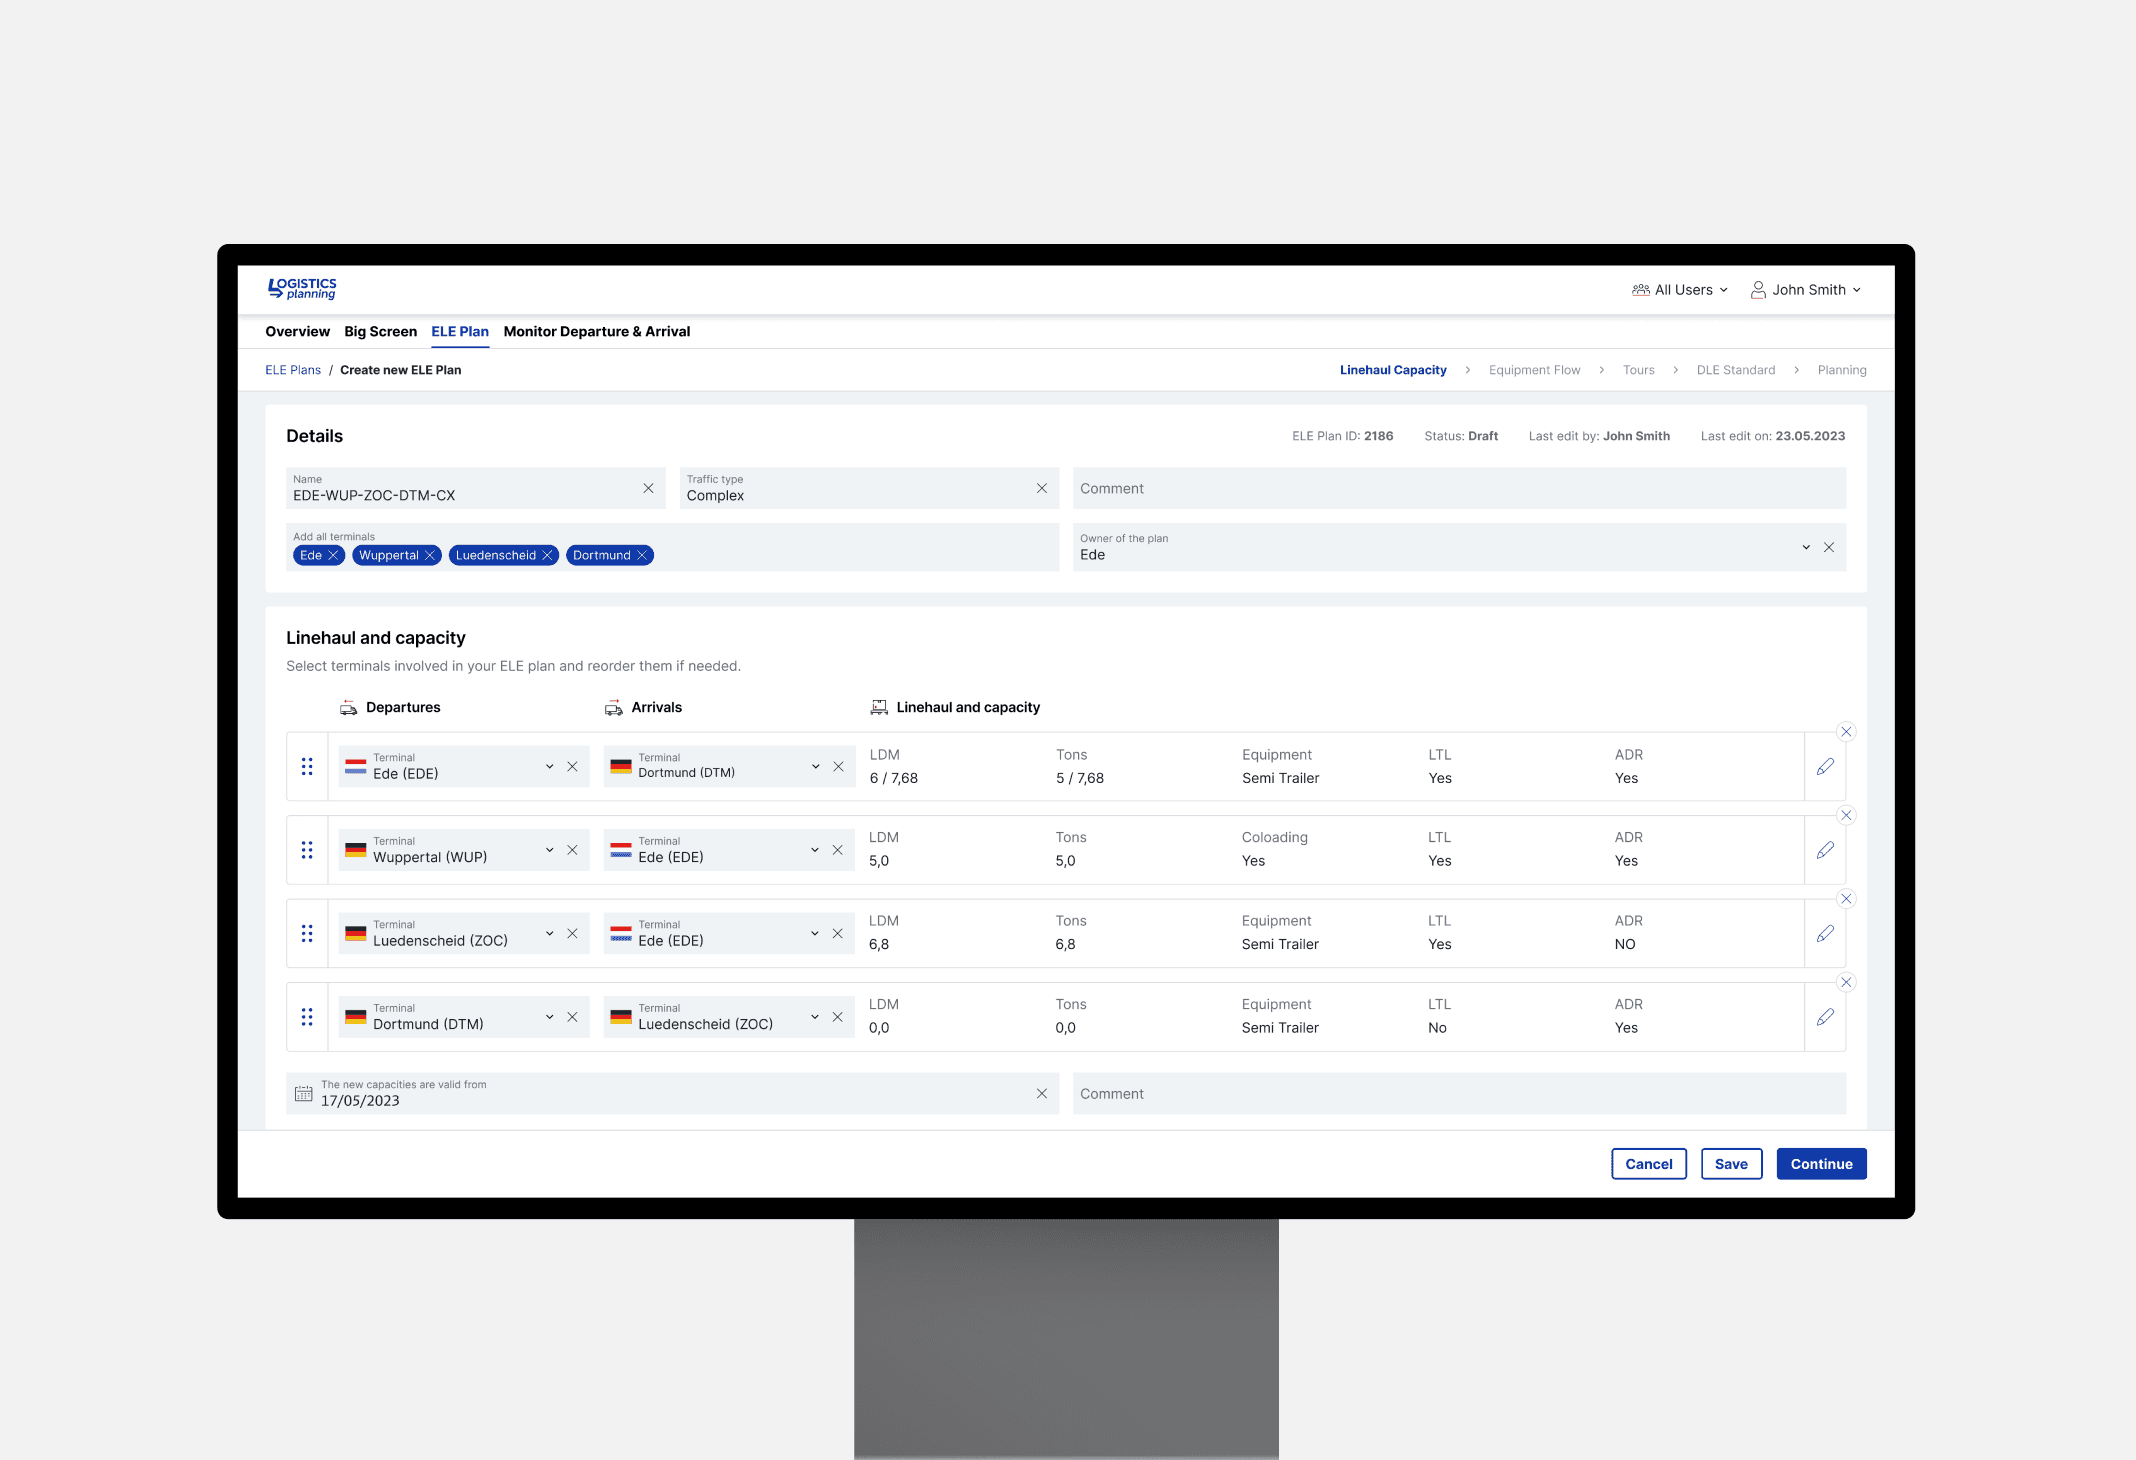The image size is (2136, 1460).
Task: Expand departure terminal Ede (EDE) dropdown
Action: [549, 767]
